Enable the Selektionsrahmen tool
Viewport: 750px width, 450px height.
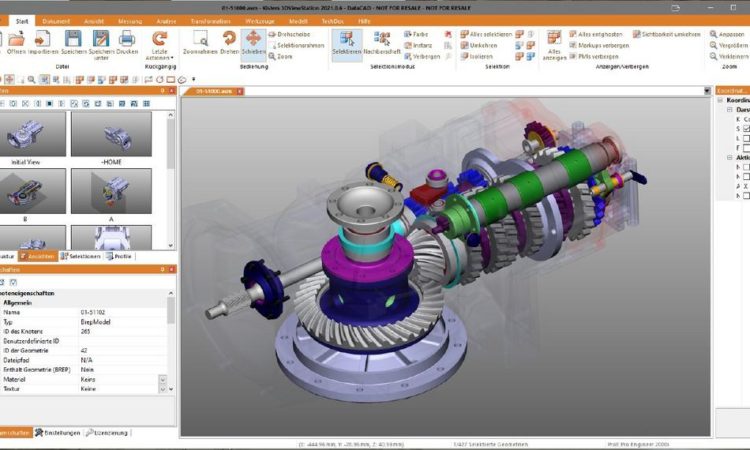(297, 45)
